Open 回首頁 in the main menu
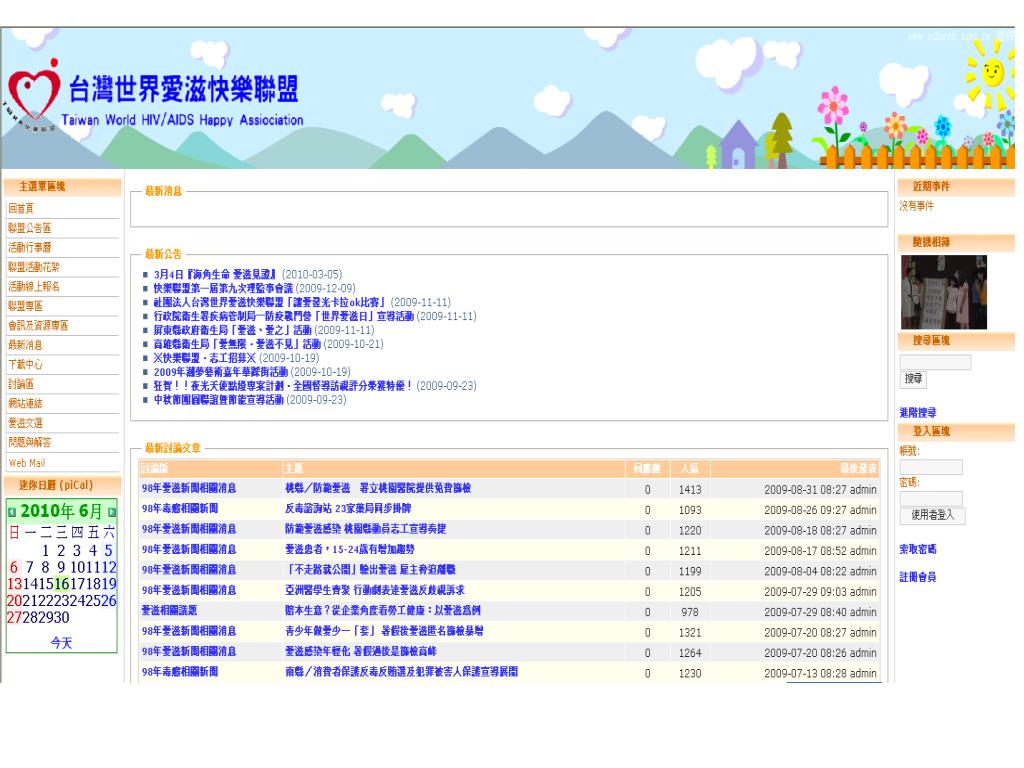The width and height of the screenshot is (1024, 768). tap(22, 210)
